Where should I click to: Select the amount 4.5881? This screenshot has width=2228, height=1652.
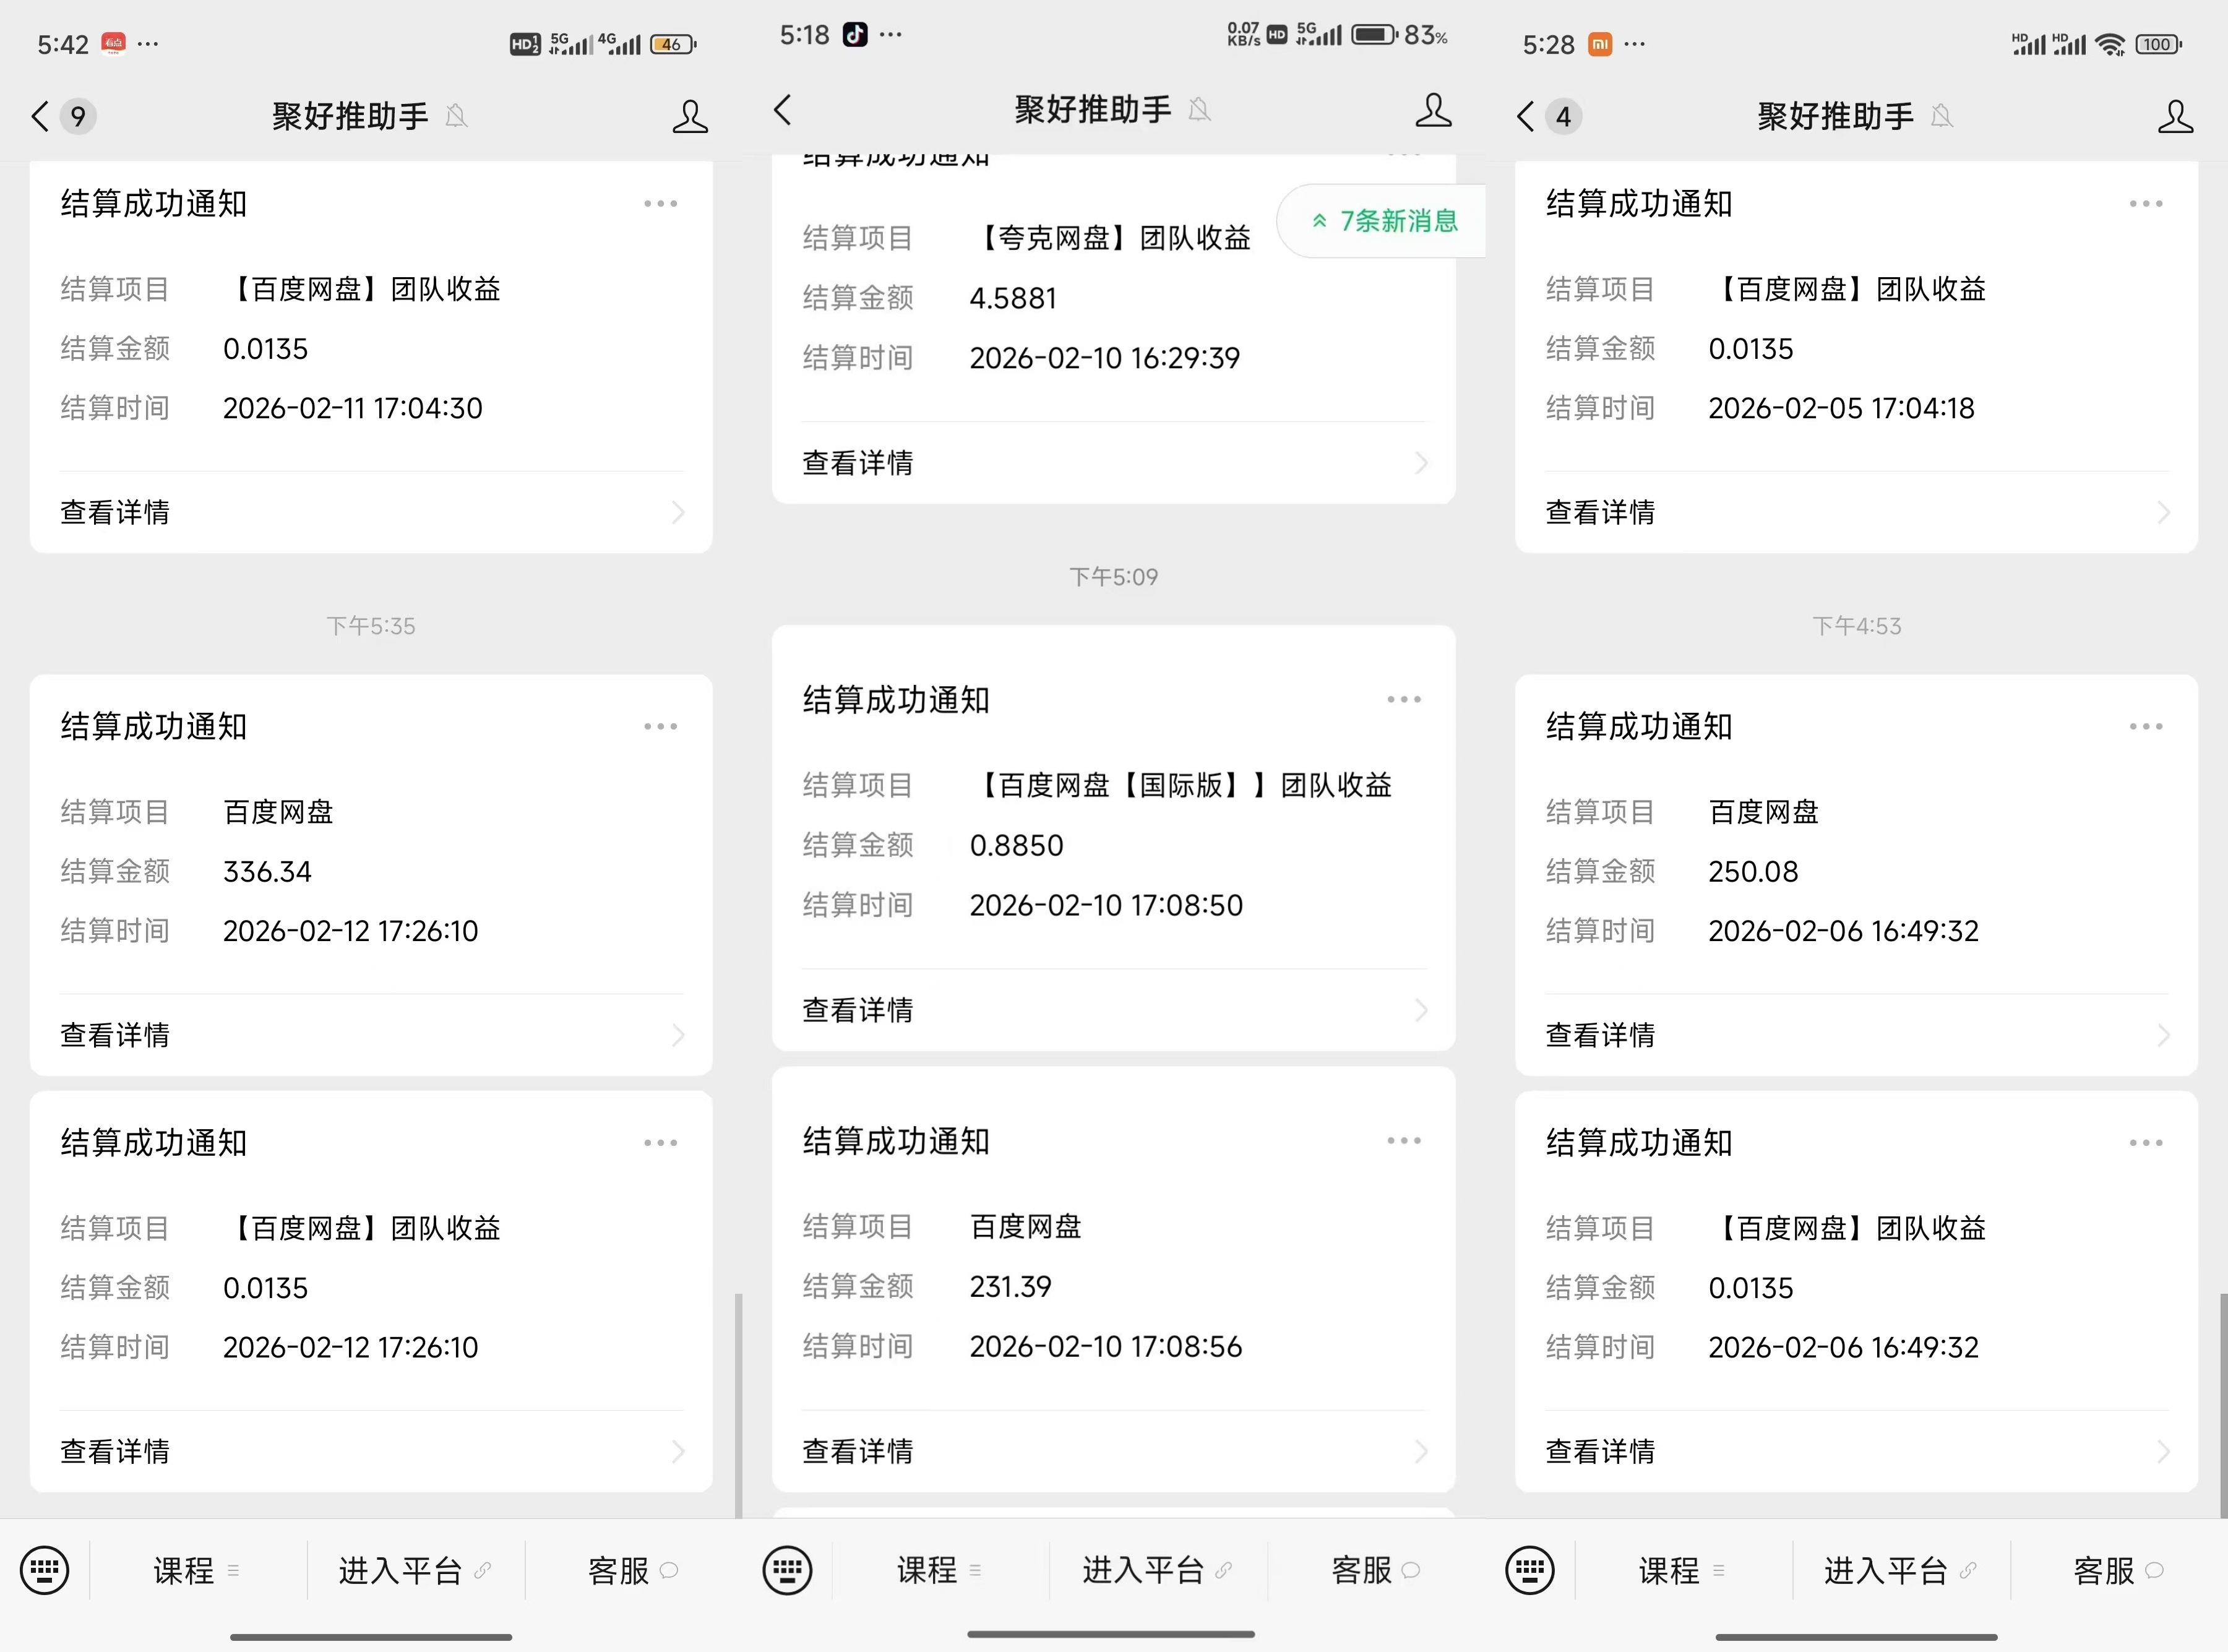coord(1013,298)
